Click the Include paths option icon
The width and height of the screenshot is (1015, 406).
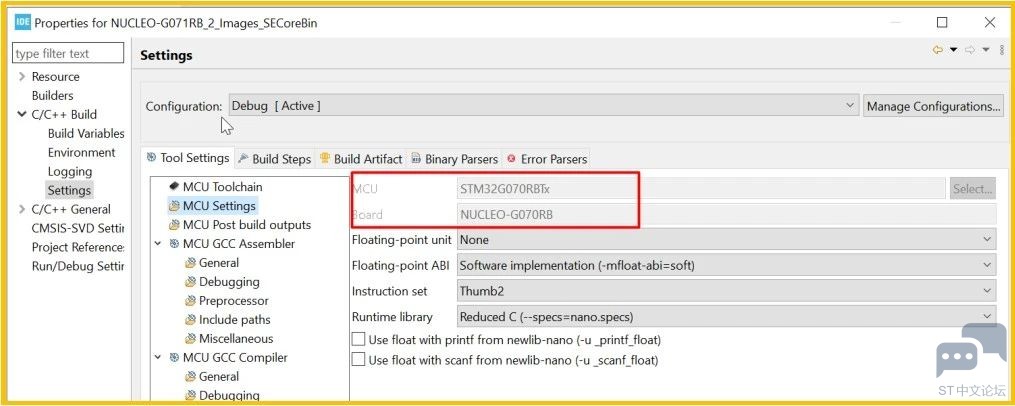click(190, 319)
